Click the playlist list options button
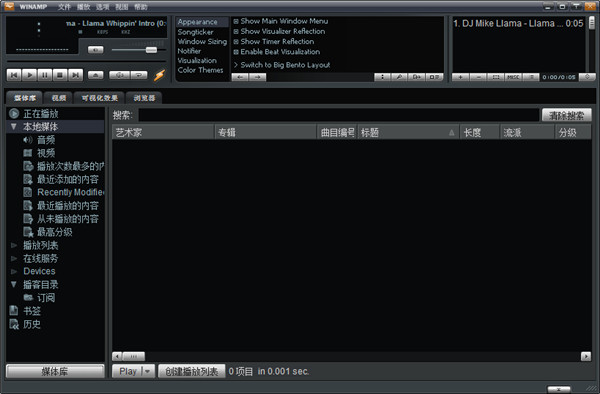This screenshot has height=394, width=600. pyautogui.click(x=531, y=77)
